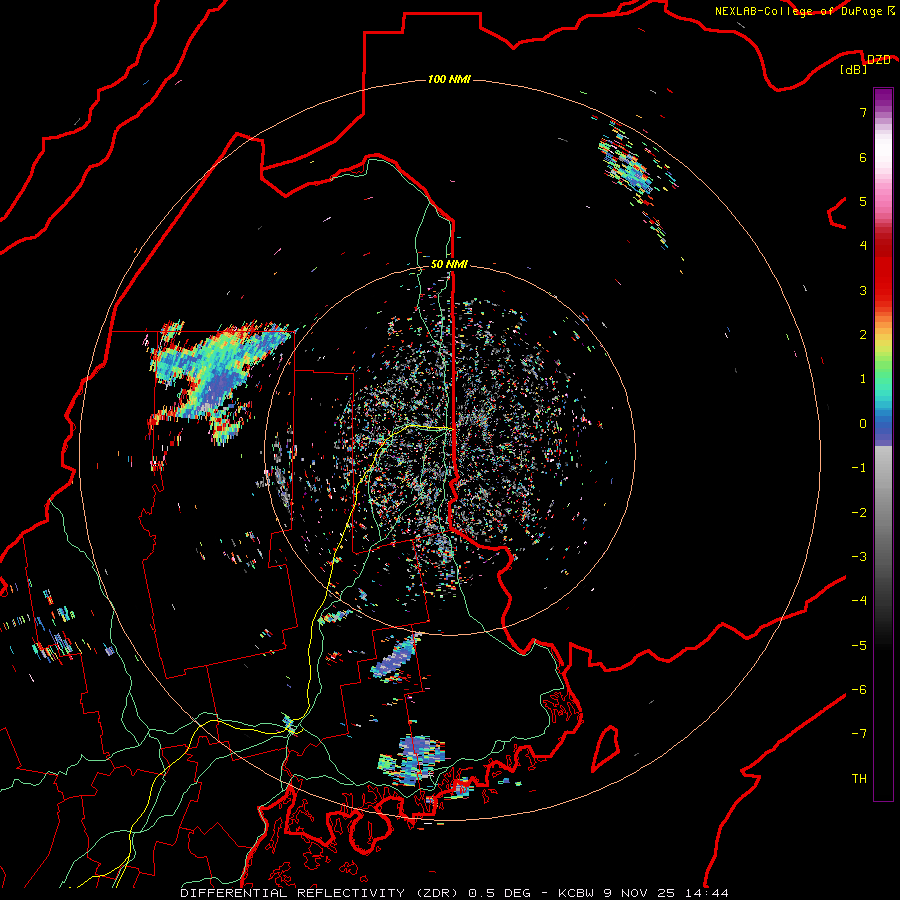The width and height of the screenshot is (900, 900).
Task: Click the TH threshold label on the scale
Action: point(859,778)
